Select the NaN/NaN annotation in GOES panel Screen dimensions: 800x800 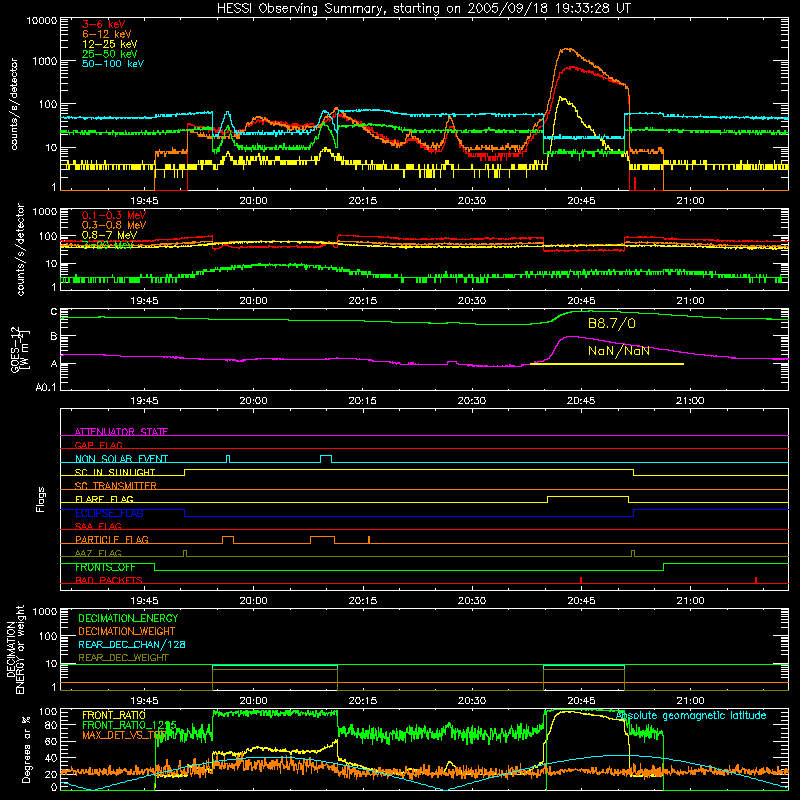[x=618, y=351]
